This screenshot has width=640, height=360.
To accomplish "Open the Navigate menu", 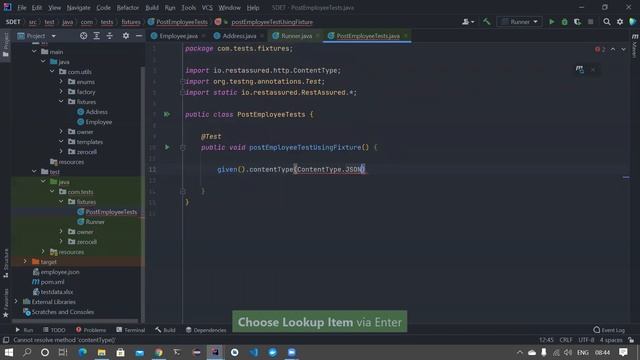I will [x=78, y=8].
